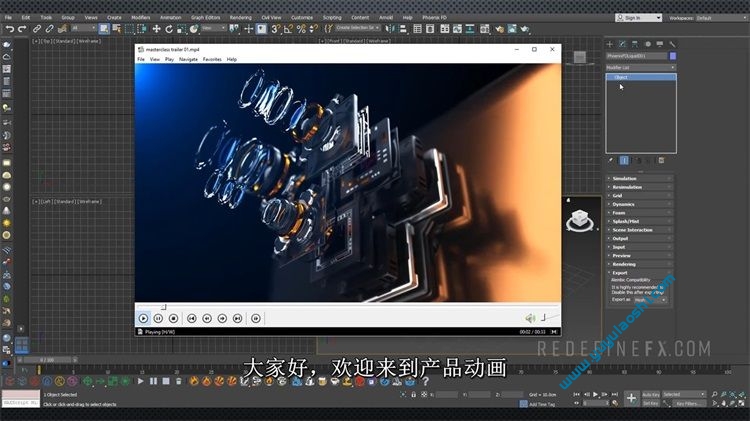
Task: Mute the media player via the speaker icon
Action: coord(530,318)
